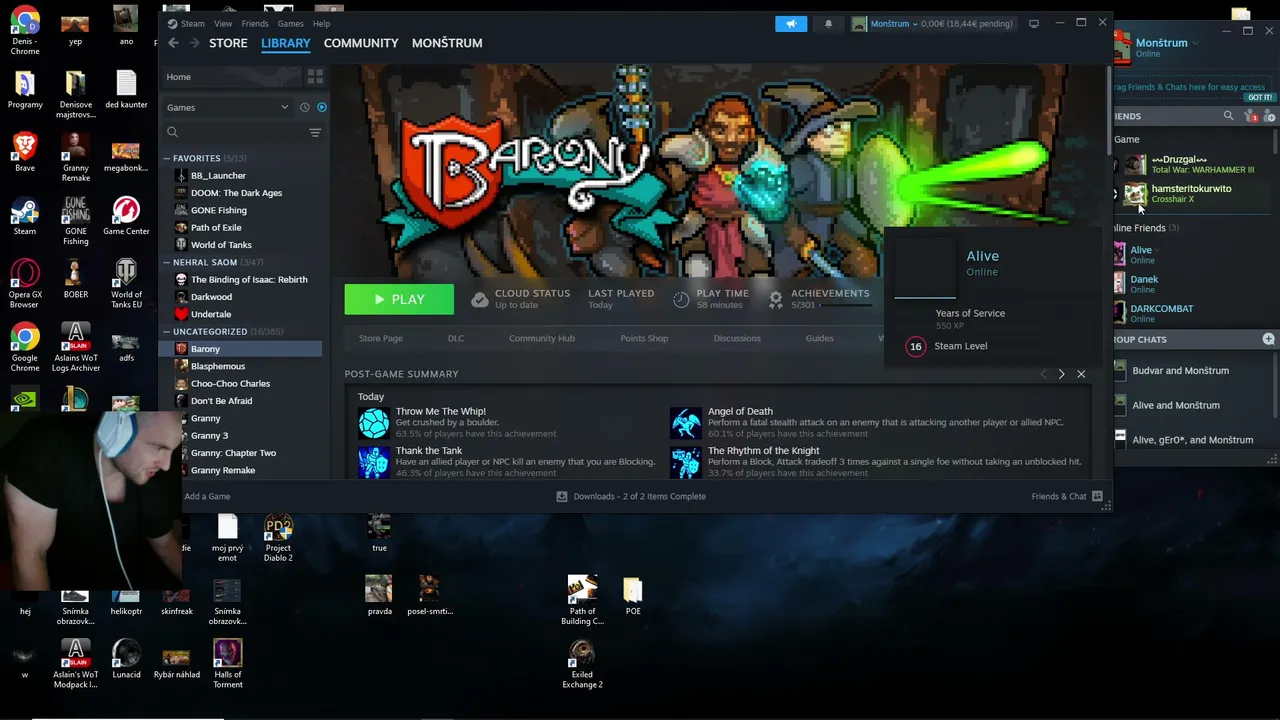
Task: Open the Barony Store Page link
Action: pos(380,338)
